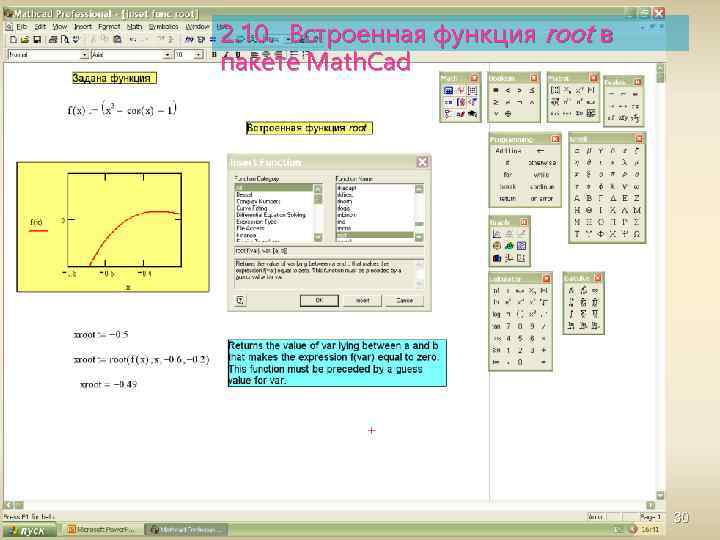Insert capital Delta from Greek palette

pos(613,198)
